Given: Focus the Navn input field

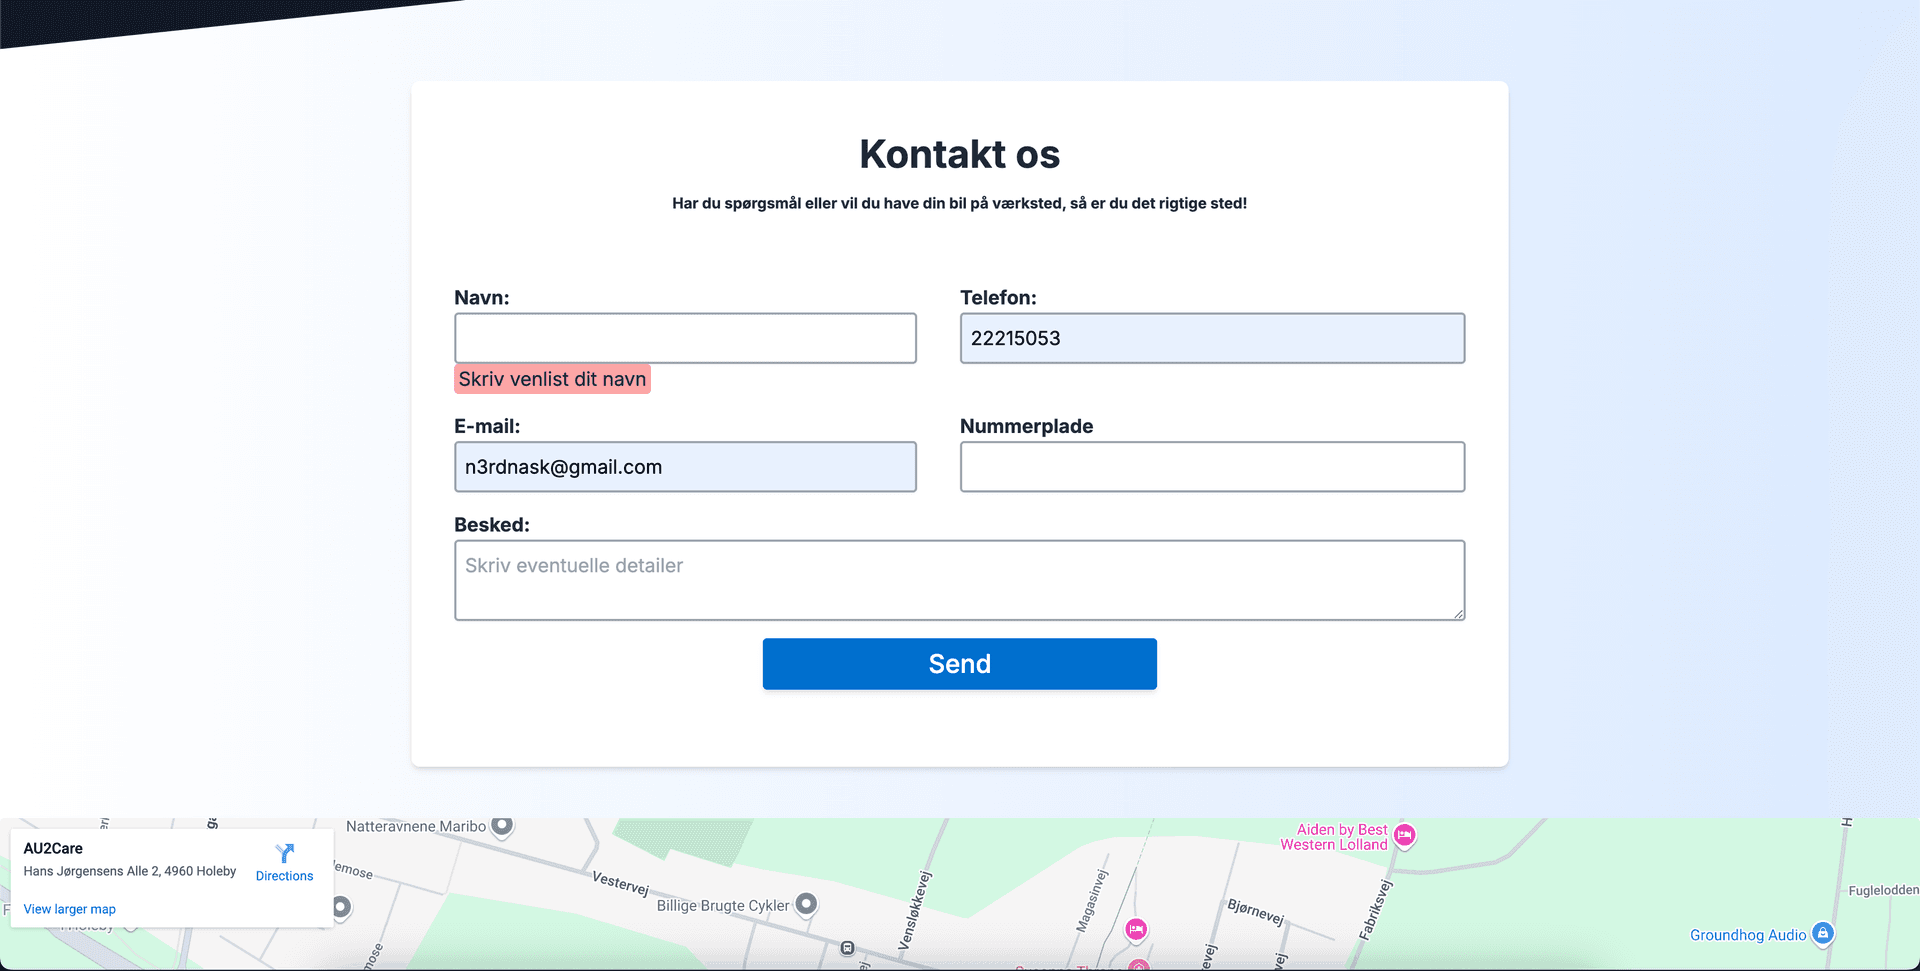Looking at the screenshot, I should [685, 338].
